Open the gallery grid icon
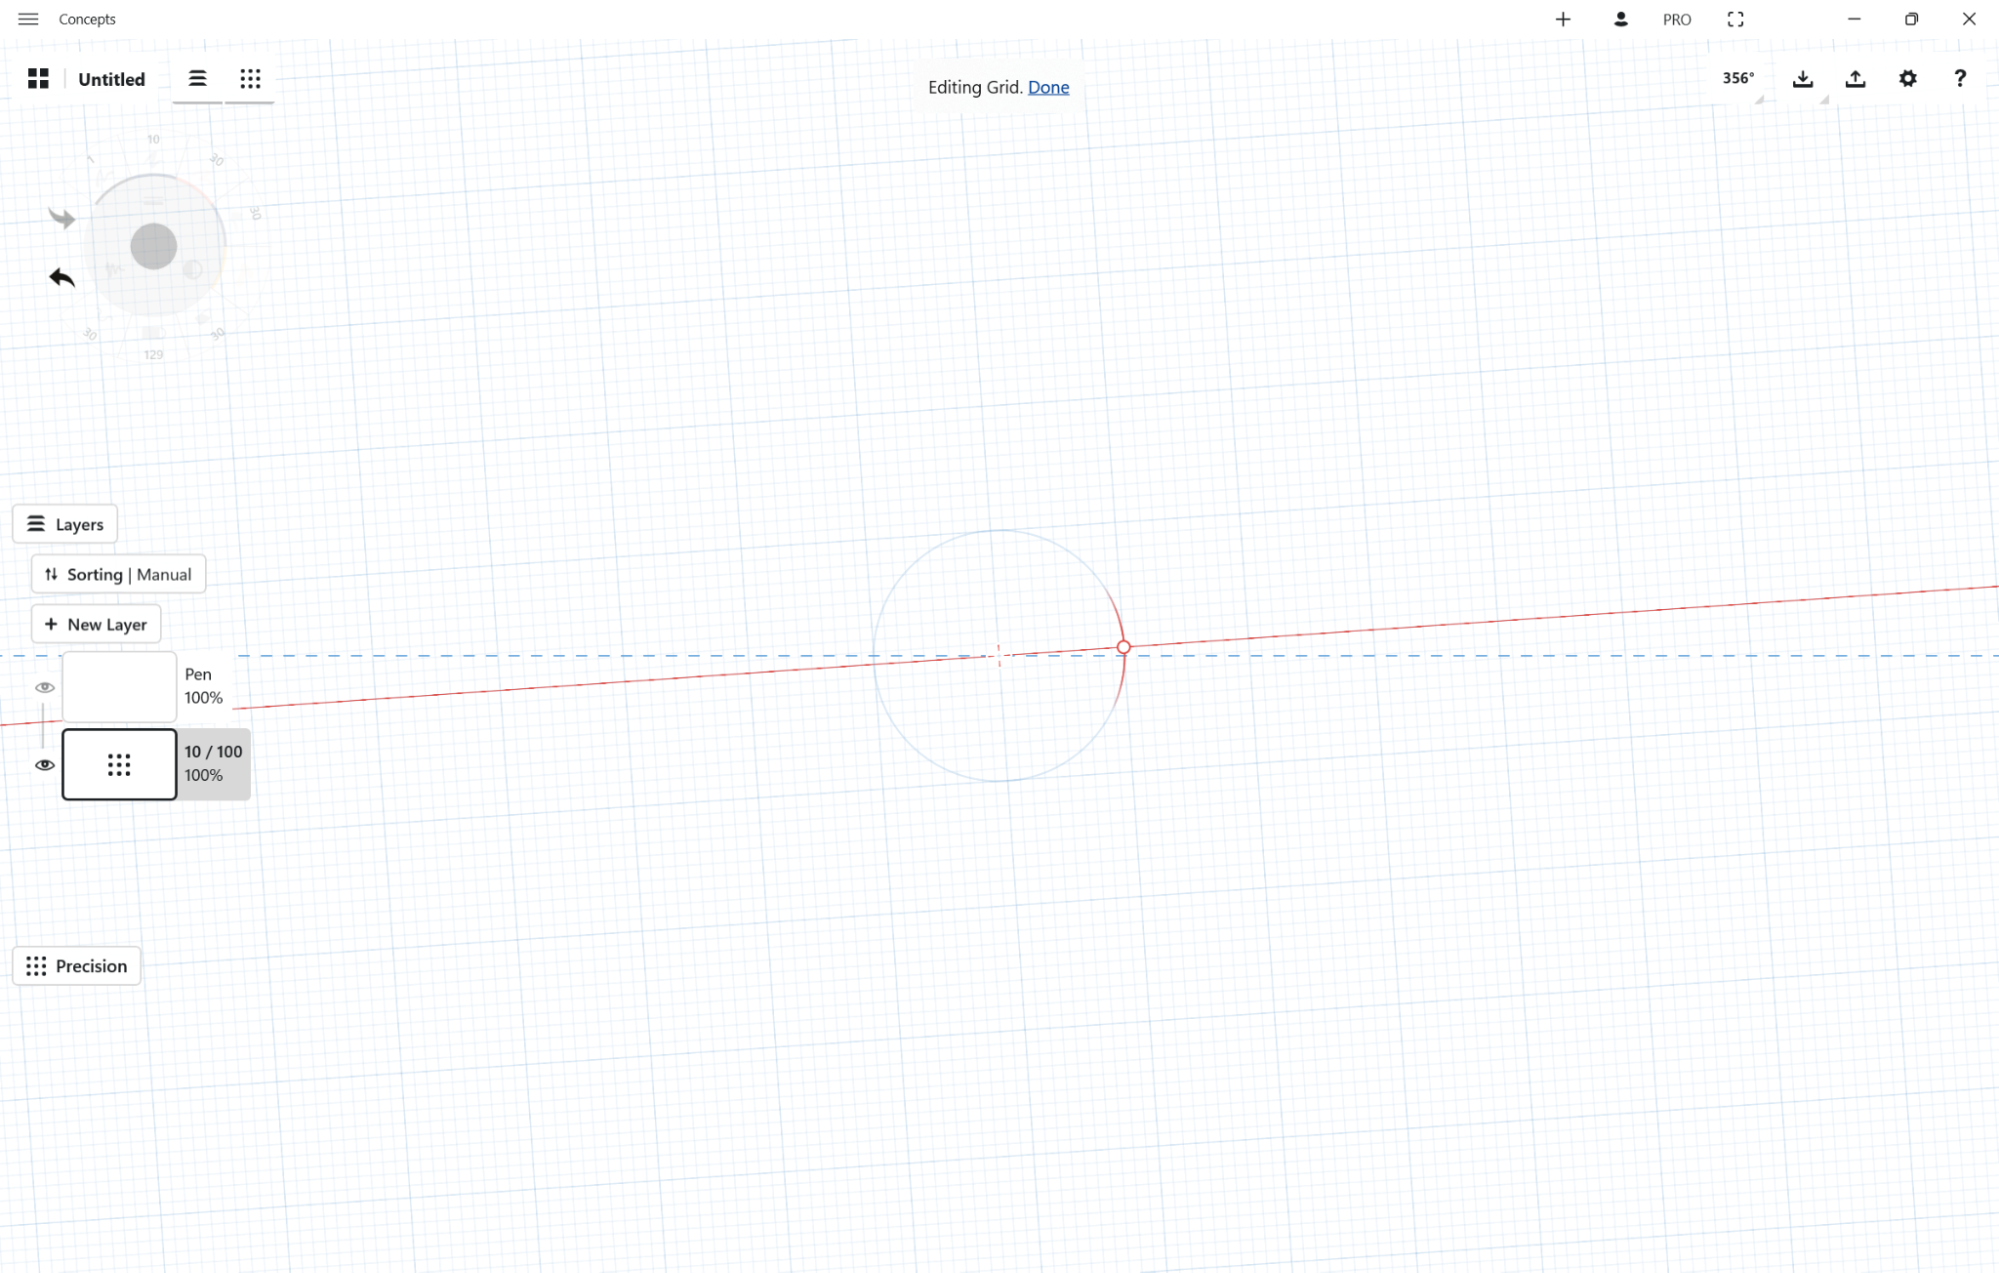This screenshot has height=1273, width=1999. pyautogui.click(x=38, y=79)
